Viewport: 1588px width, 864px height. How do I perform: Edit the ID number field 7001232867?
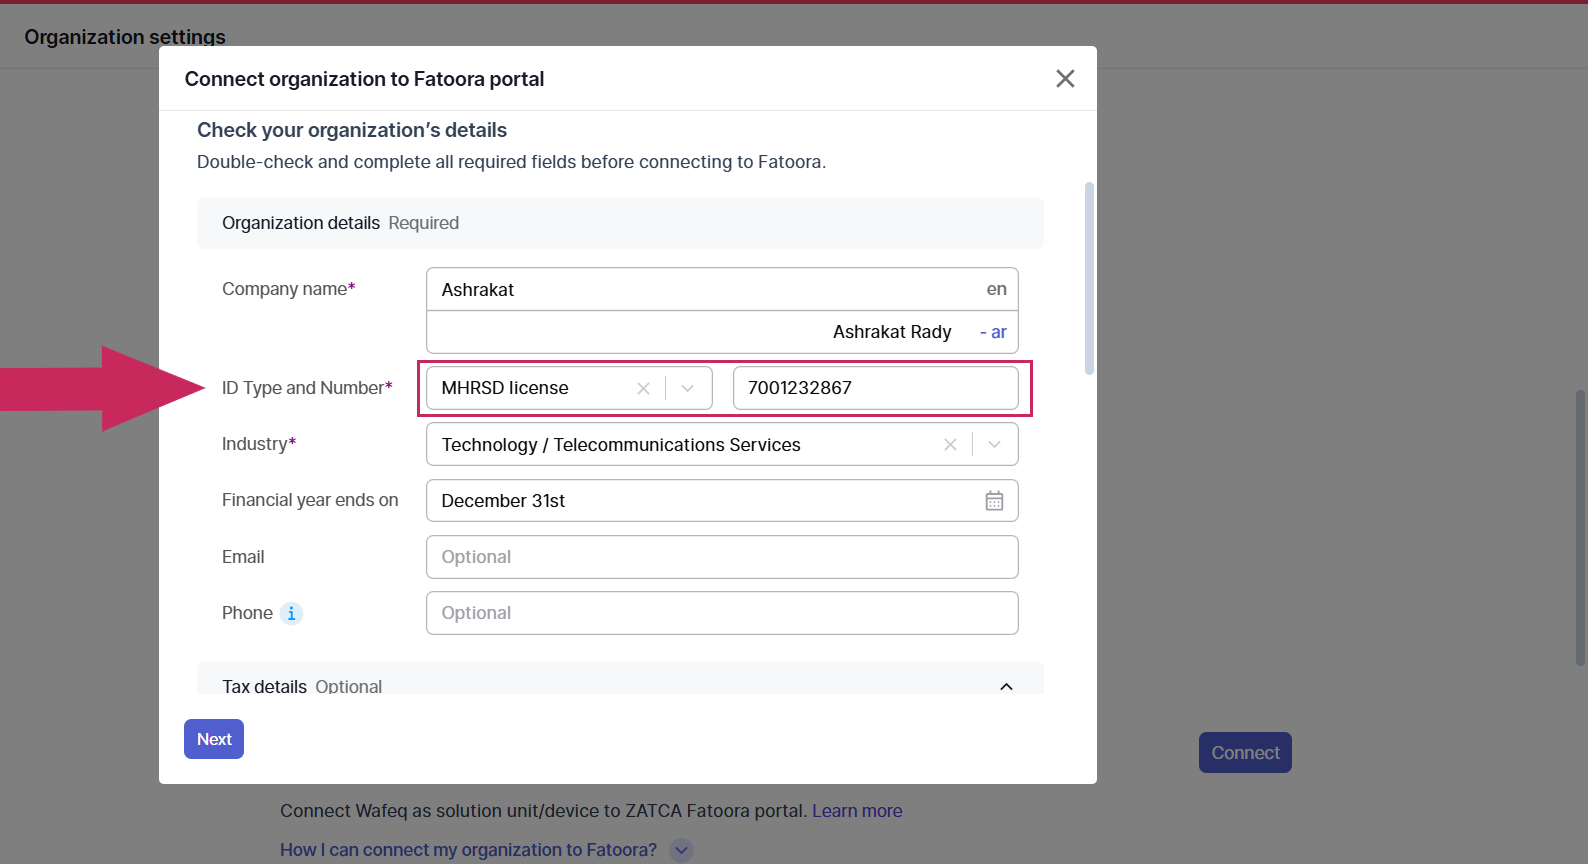(875, 388)
